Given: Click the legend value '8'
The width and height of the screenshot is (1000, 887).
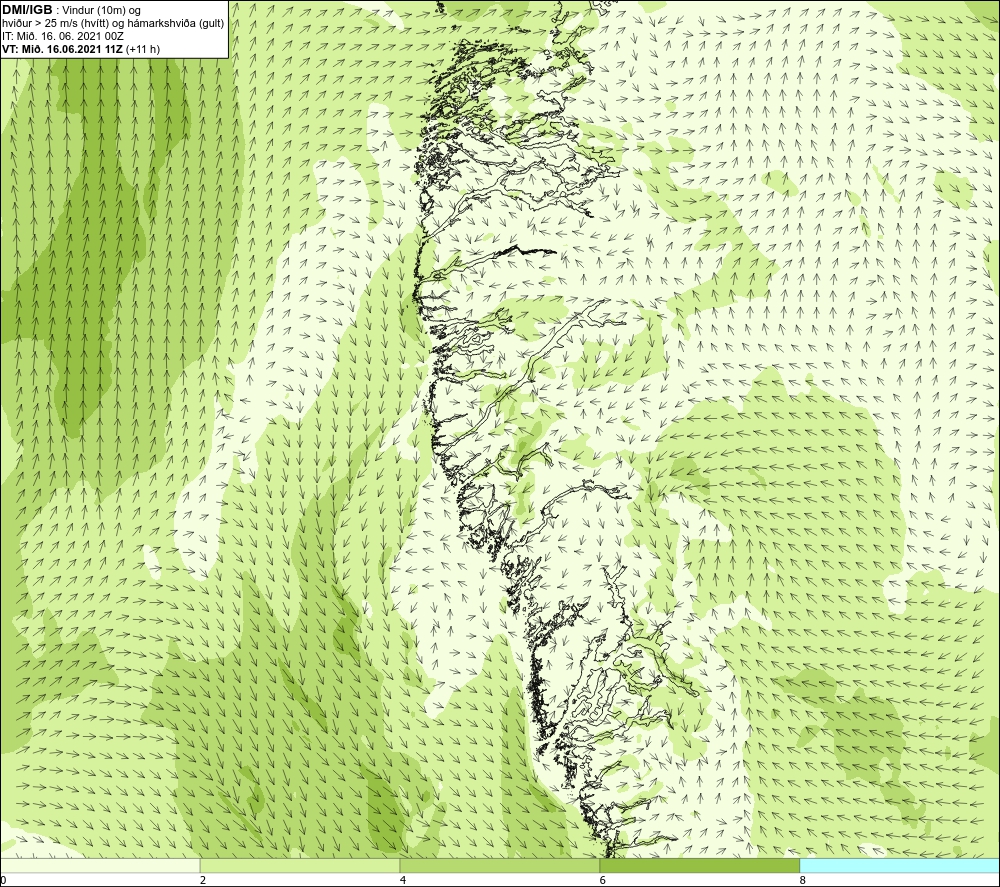Looking at the screenshot, I should [x=802, y=881].
